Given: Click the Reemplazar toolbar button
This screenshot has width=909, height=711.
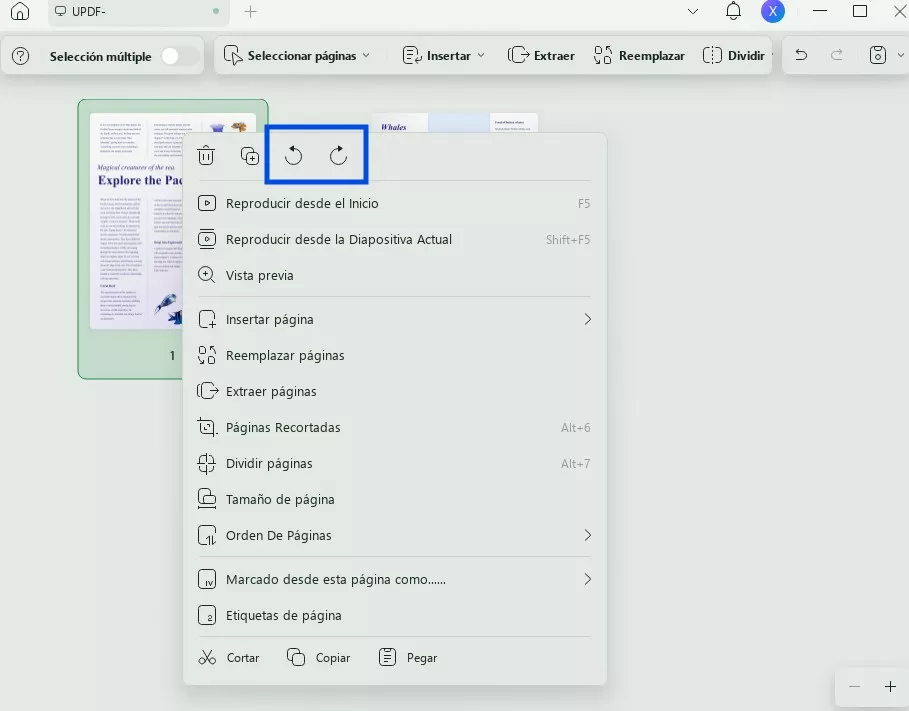Looking at the screenshot, I should [x=639, y=56].
